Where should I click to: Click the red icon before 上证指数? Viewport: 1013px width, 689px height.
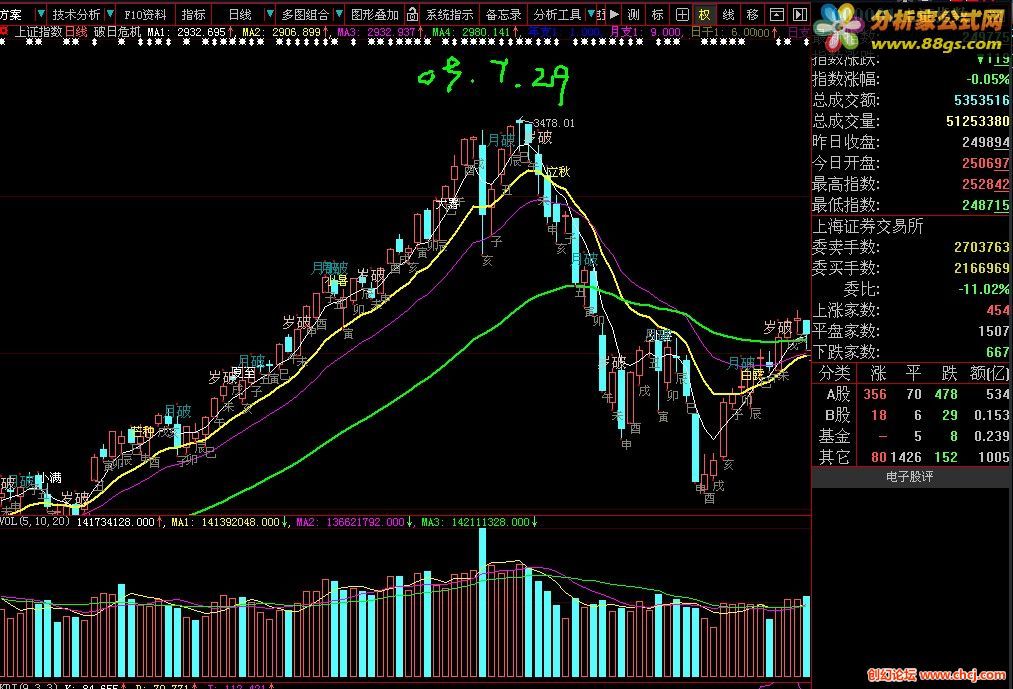(5, 31)
